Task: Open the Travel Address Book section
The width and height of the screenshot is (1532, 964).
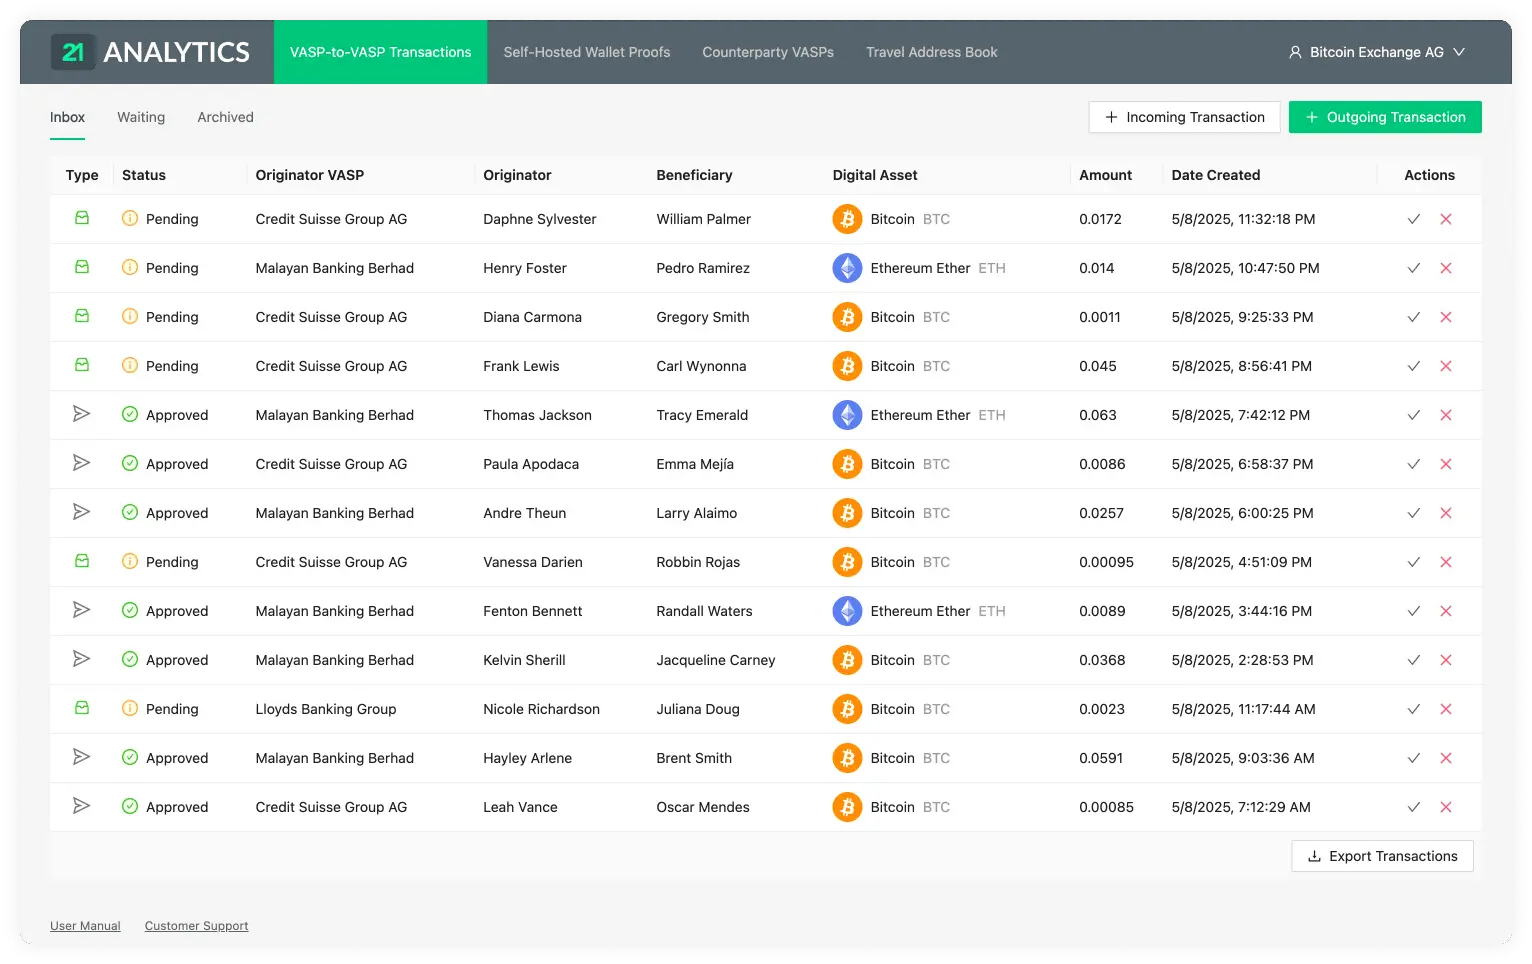Action: (931, 52)
